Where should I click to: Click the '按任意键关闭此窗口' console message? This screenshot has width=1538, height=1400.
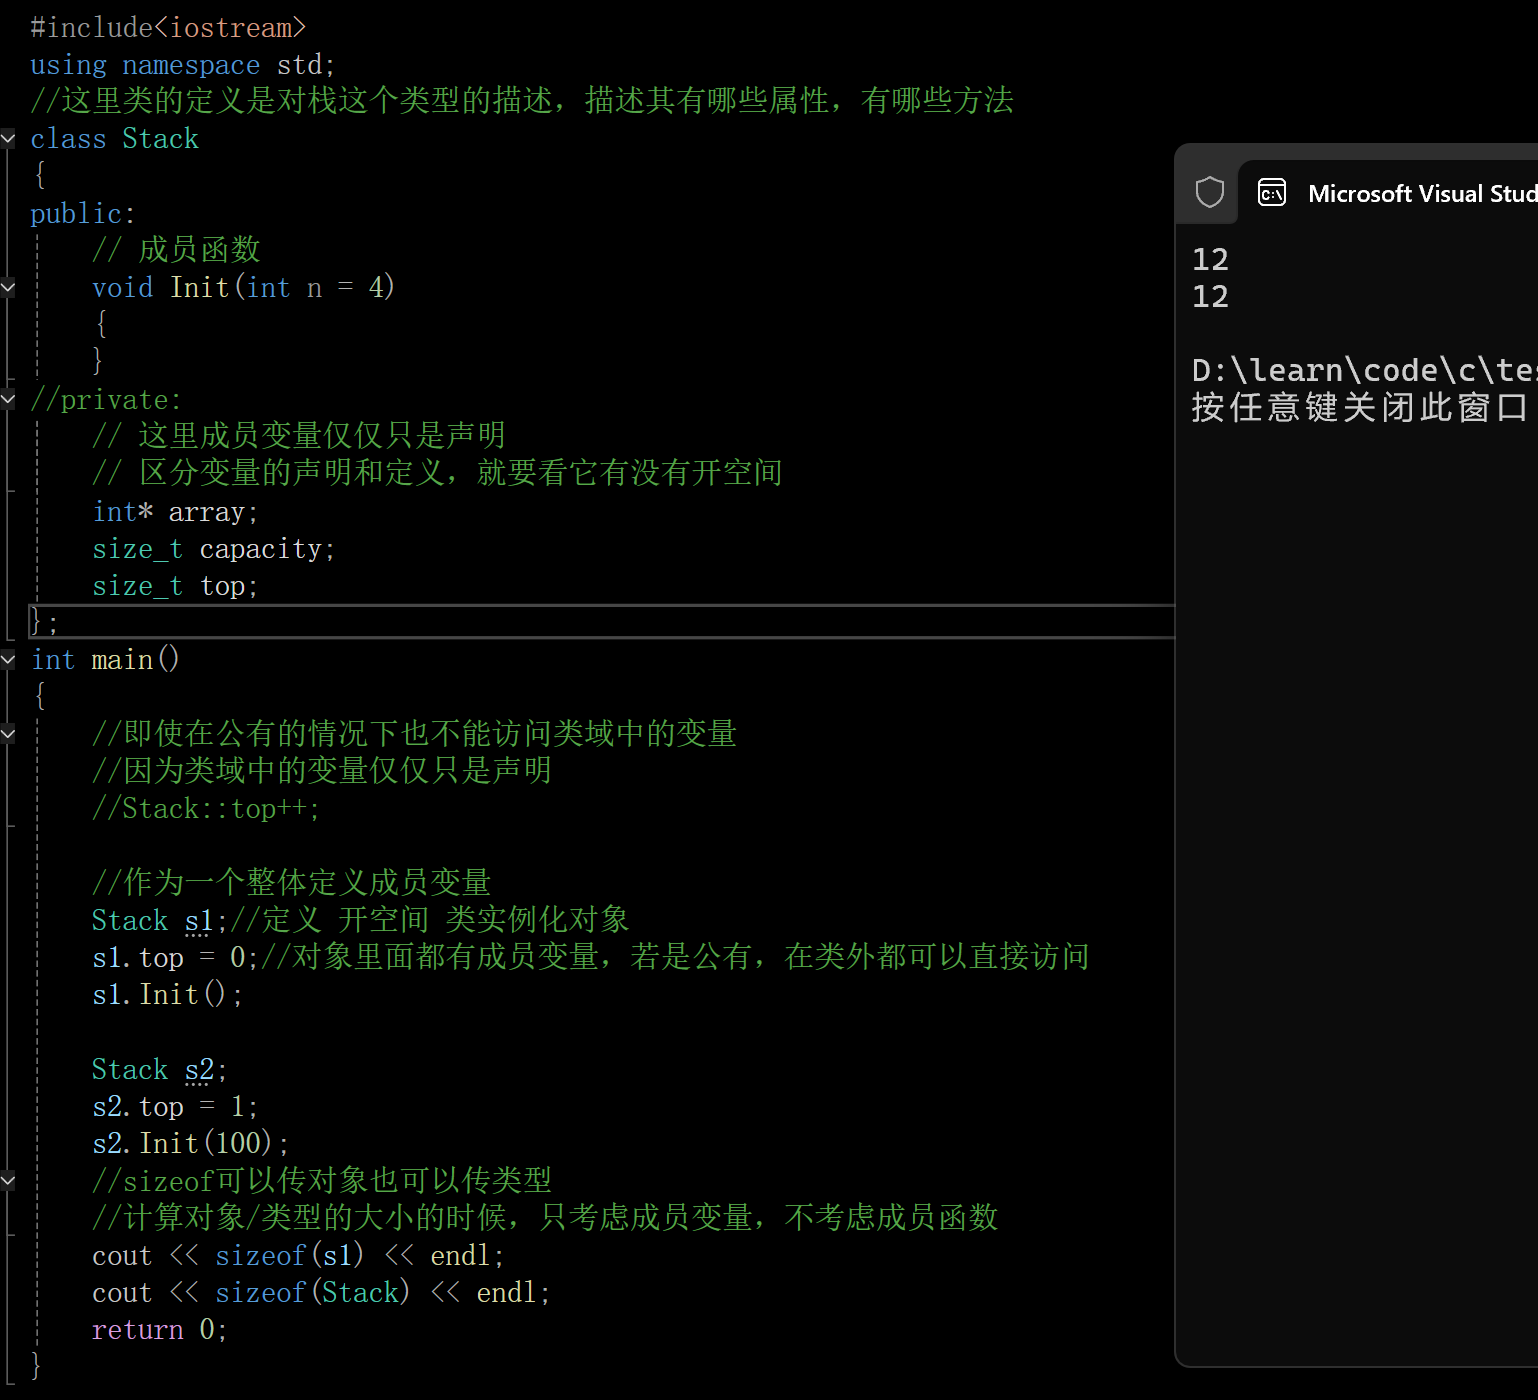1359,408
